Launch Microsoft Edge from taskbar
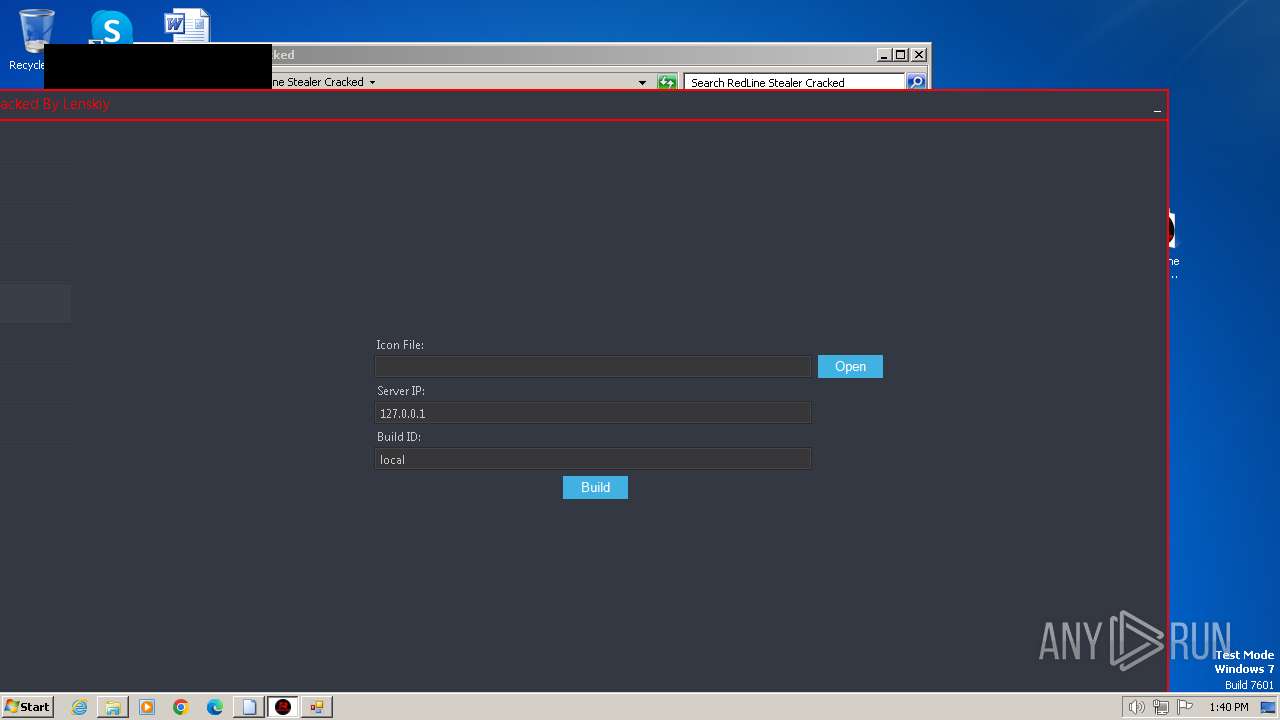The width and height of the screenshot is (1280, 720). tap(215, 707)
